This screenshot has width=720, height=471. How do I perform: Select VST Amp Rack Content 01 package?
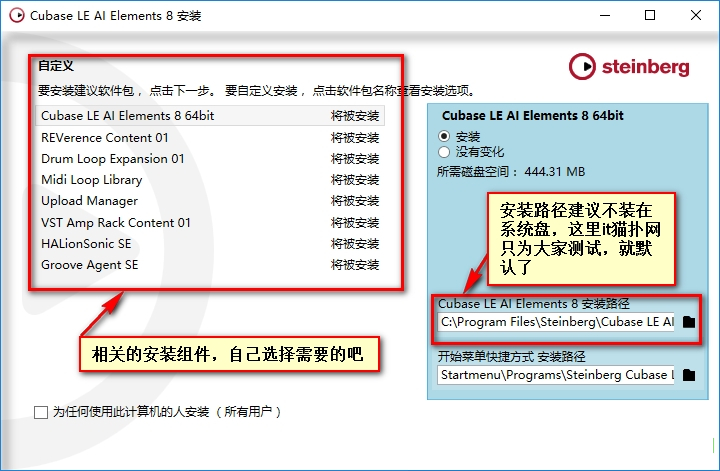point(210,223)
